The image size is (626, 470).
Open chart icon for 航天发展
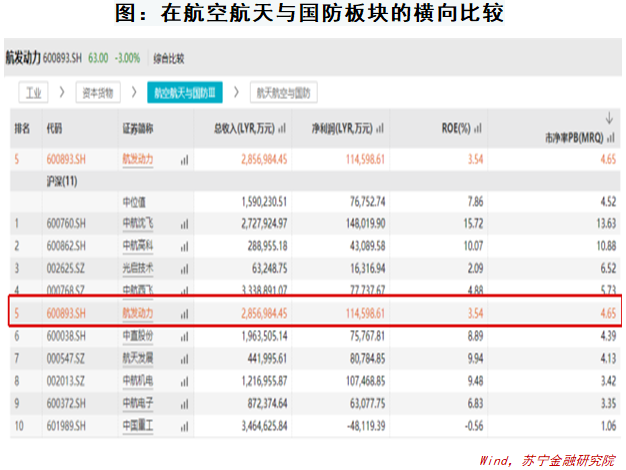[184, 357]
